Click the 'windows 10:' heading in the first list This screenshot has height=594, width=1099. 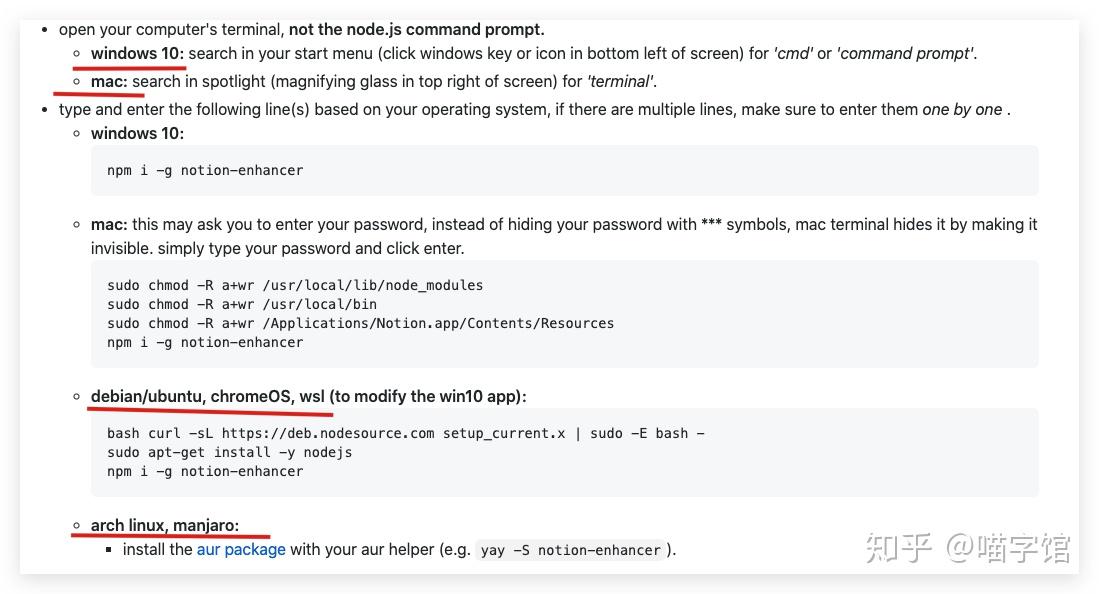137,53
